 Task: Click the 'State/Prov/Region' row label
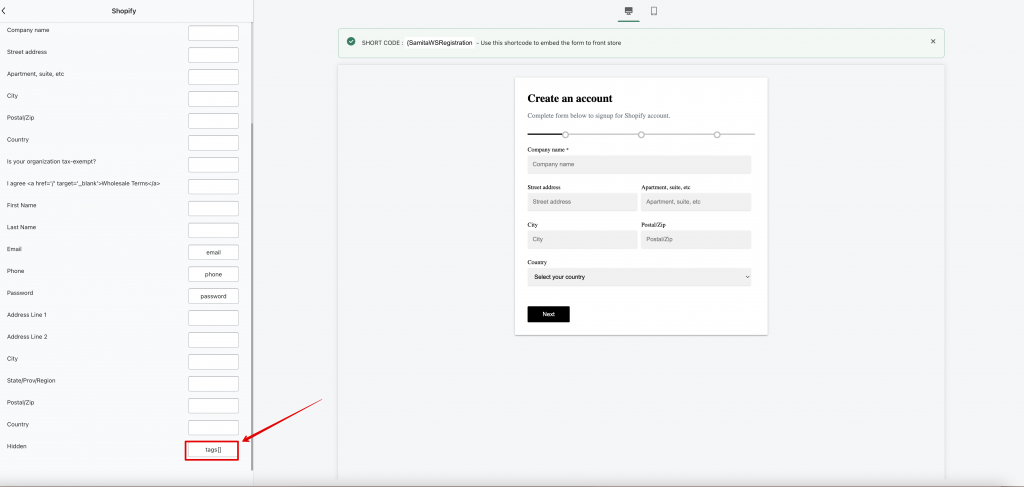31,381
